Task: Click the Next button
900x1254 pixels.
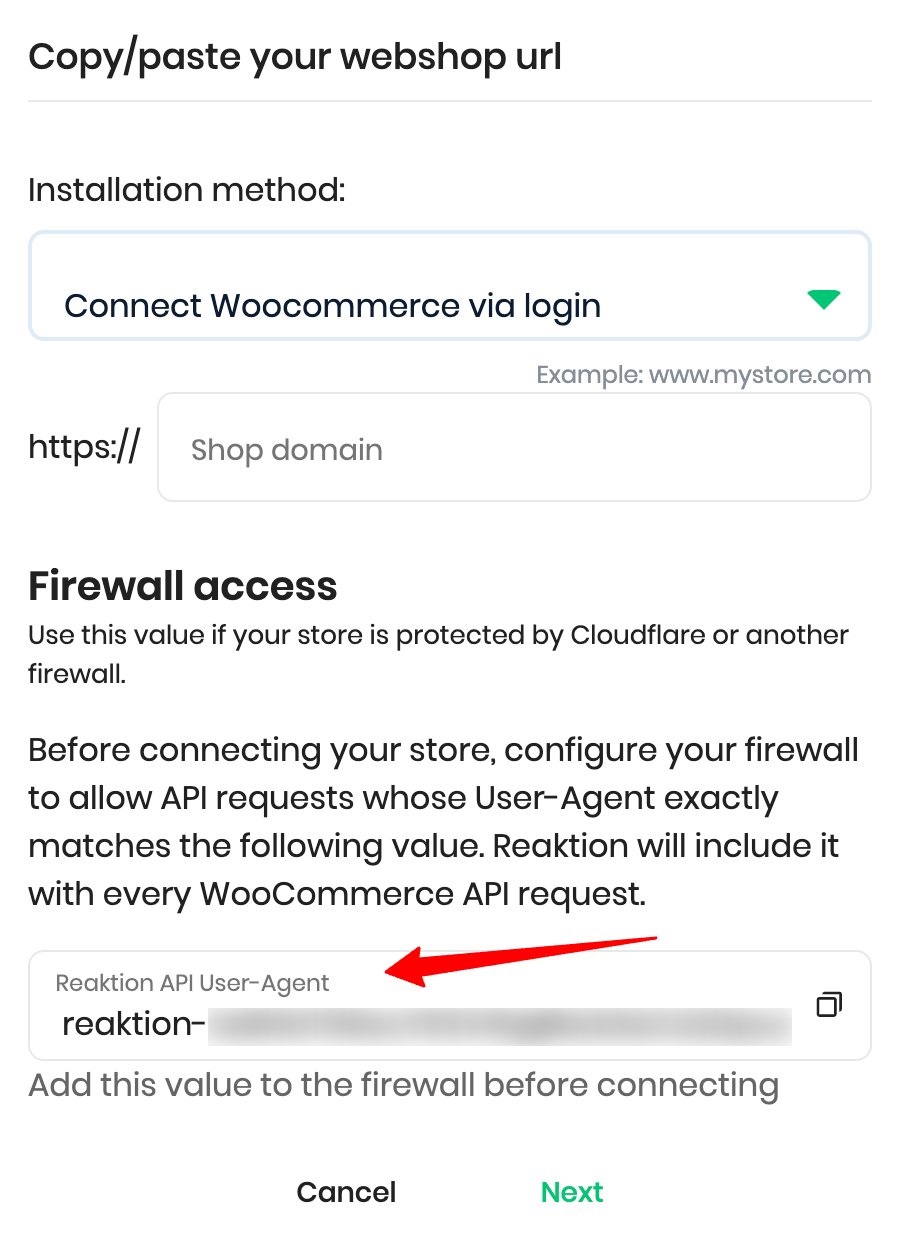Action: point(572,1192)
